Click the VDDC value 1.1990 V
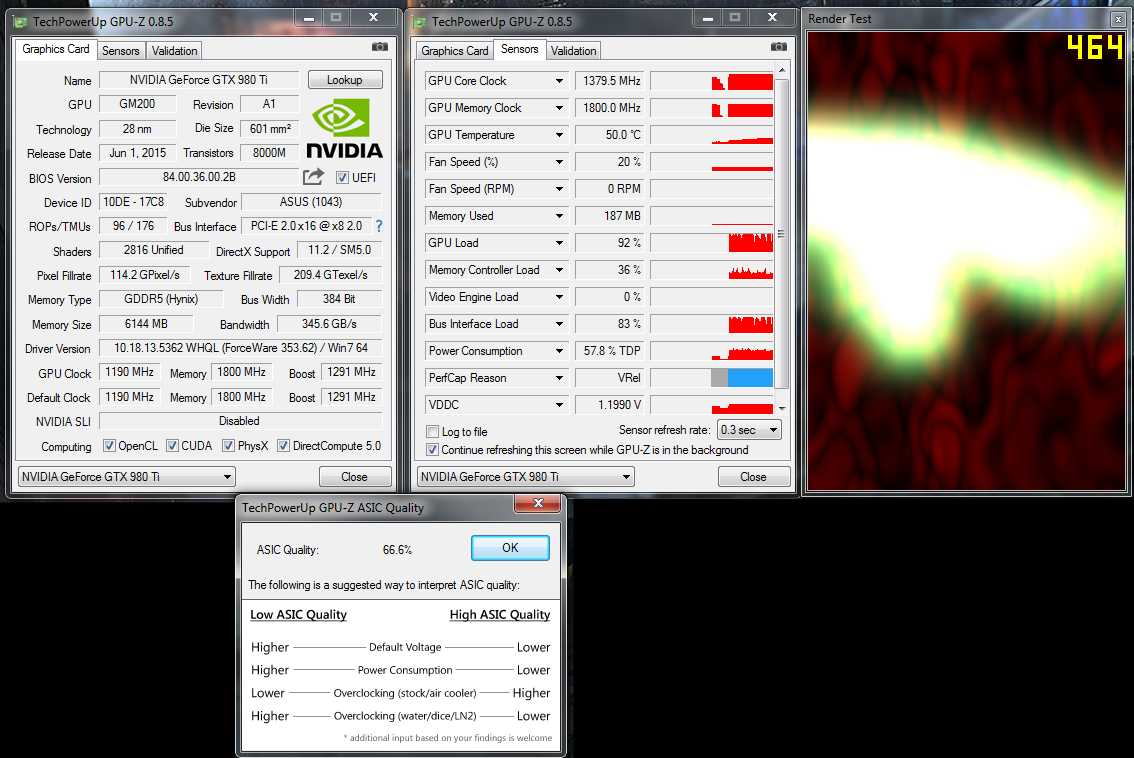 point(610,405)
